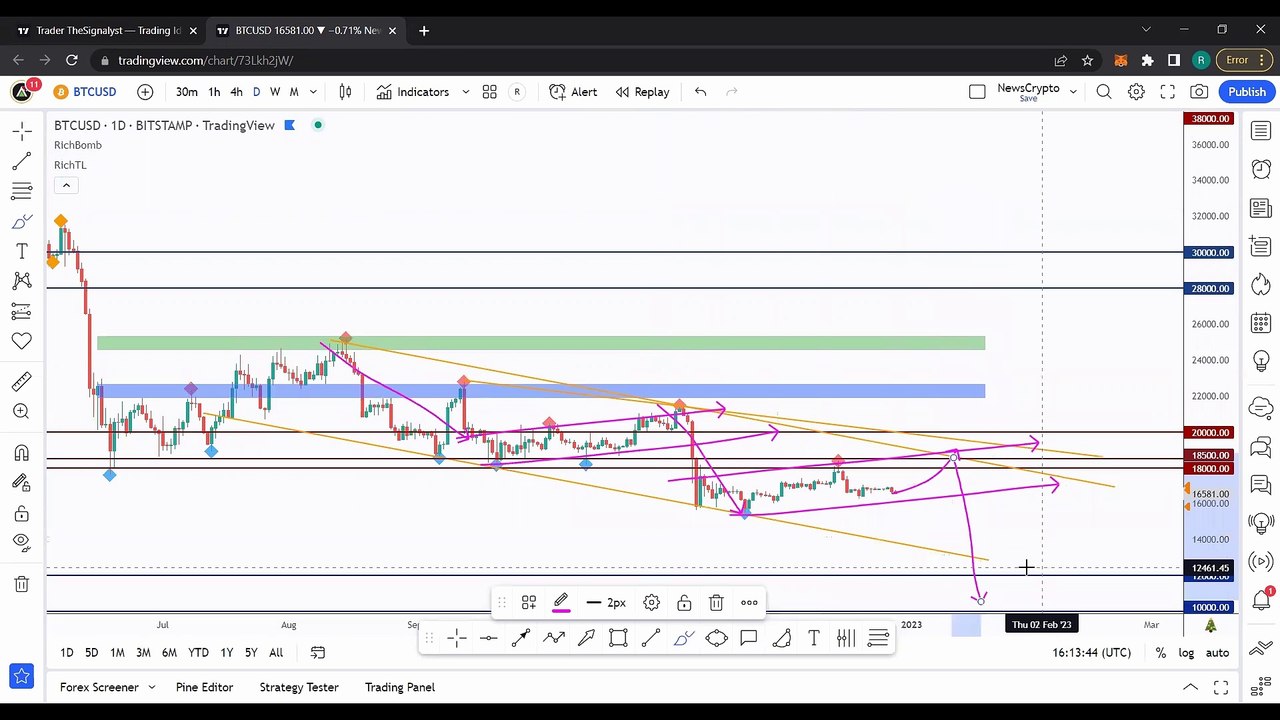Collapse the indicator legend chevron
The width and height of the screenshot is (1280, 720).
click(x=66, y=185)
